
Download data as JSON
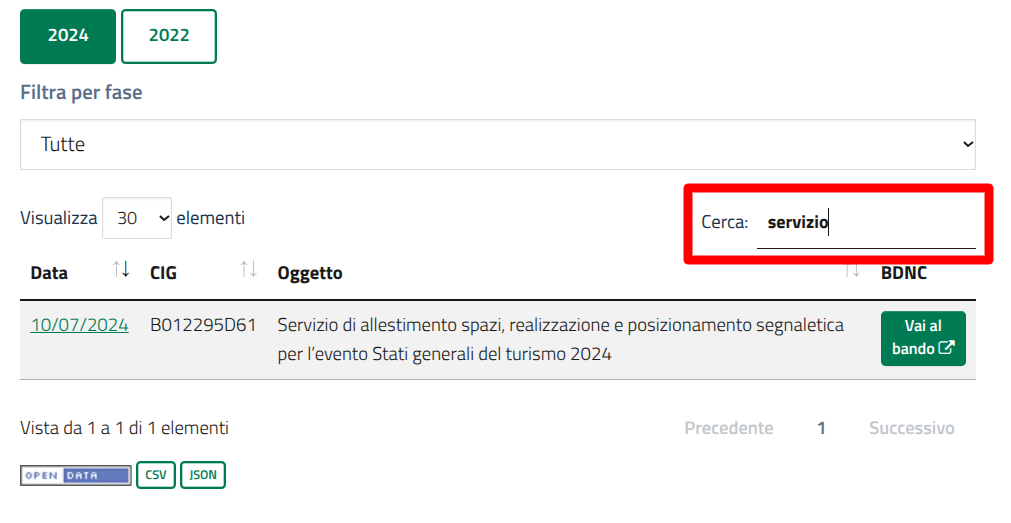click(x=203, y=475)
